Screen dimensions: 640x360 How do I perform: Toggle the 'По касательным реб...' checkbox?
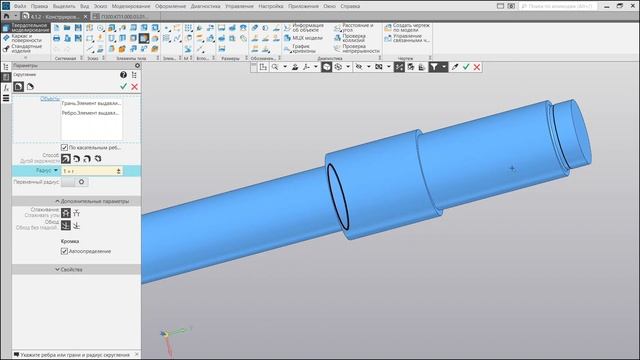point(64,147)
